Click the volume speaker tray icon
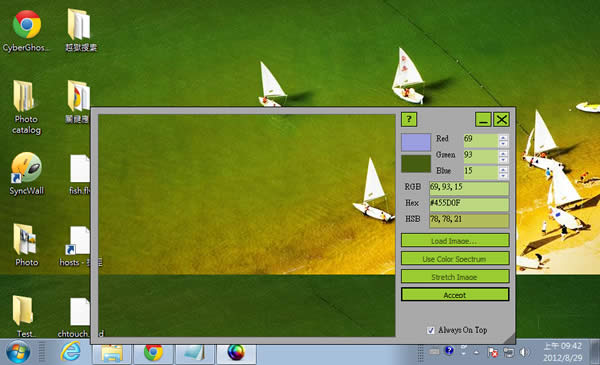600x365 pixels. pos(524,352)
